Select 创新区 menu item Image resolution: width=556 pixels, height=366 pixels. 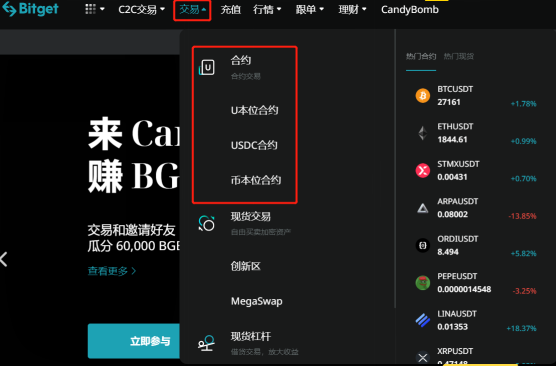tap(246, 266)
